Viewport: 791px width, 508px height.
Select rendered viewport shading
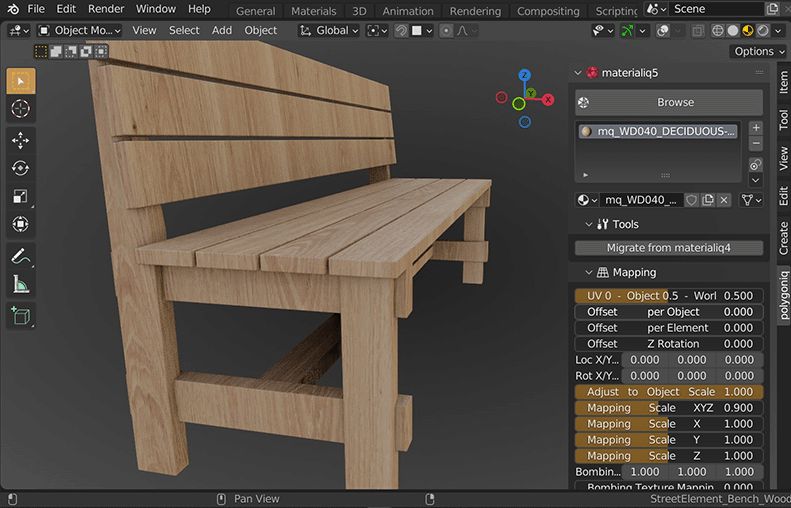[x=763, y=31]
